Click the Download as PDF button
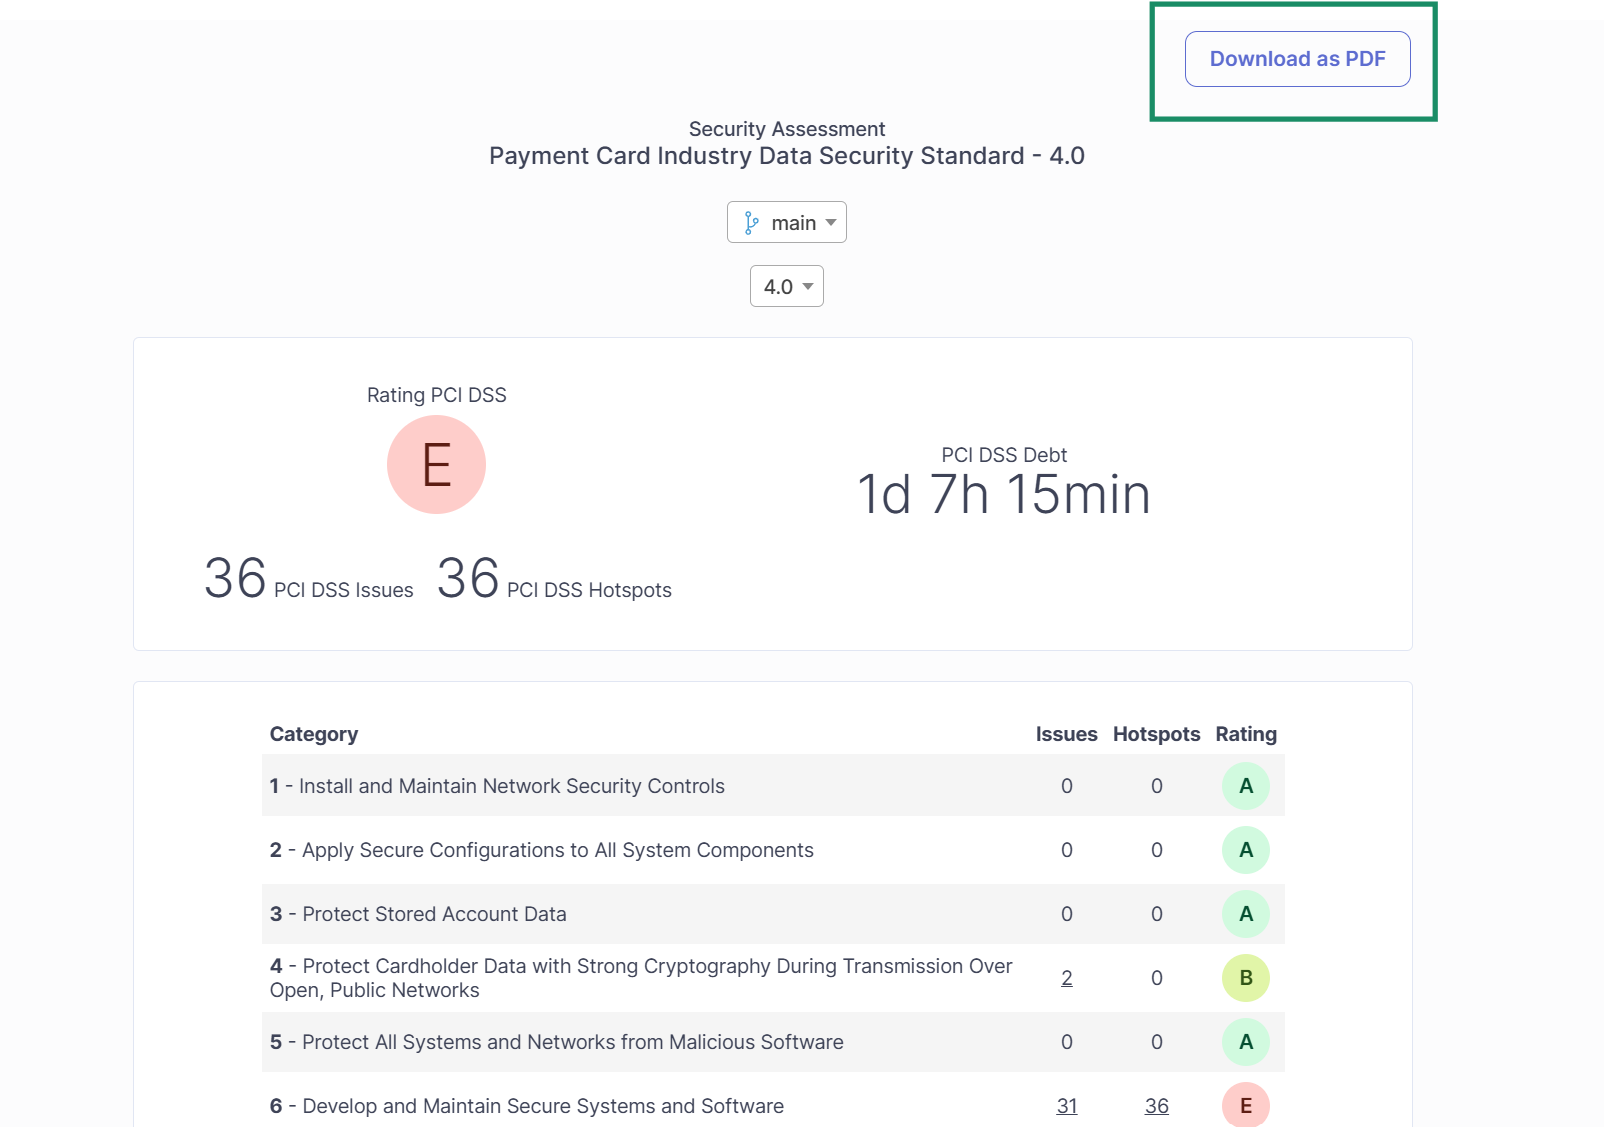1604x1127 pixels. 1297,59
